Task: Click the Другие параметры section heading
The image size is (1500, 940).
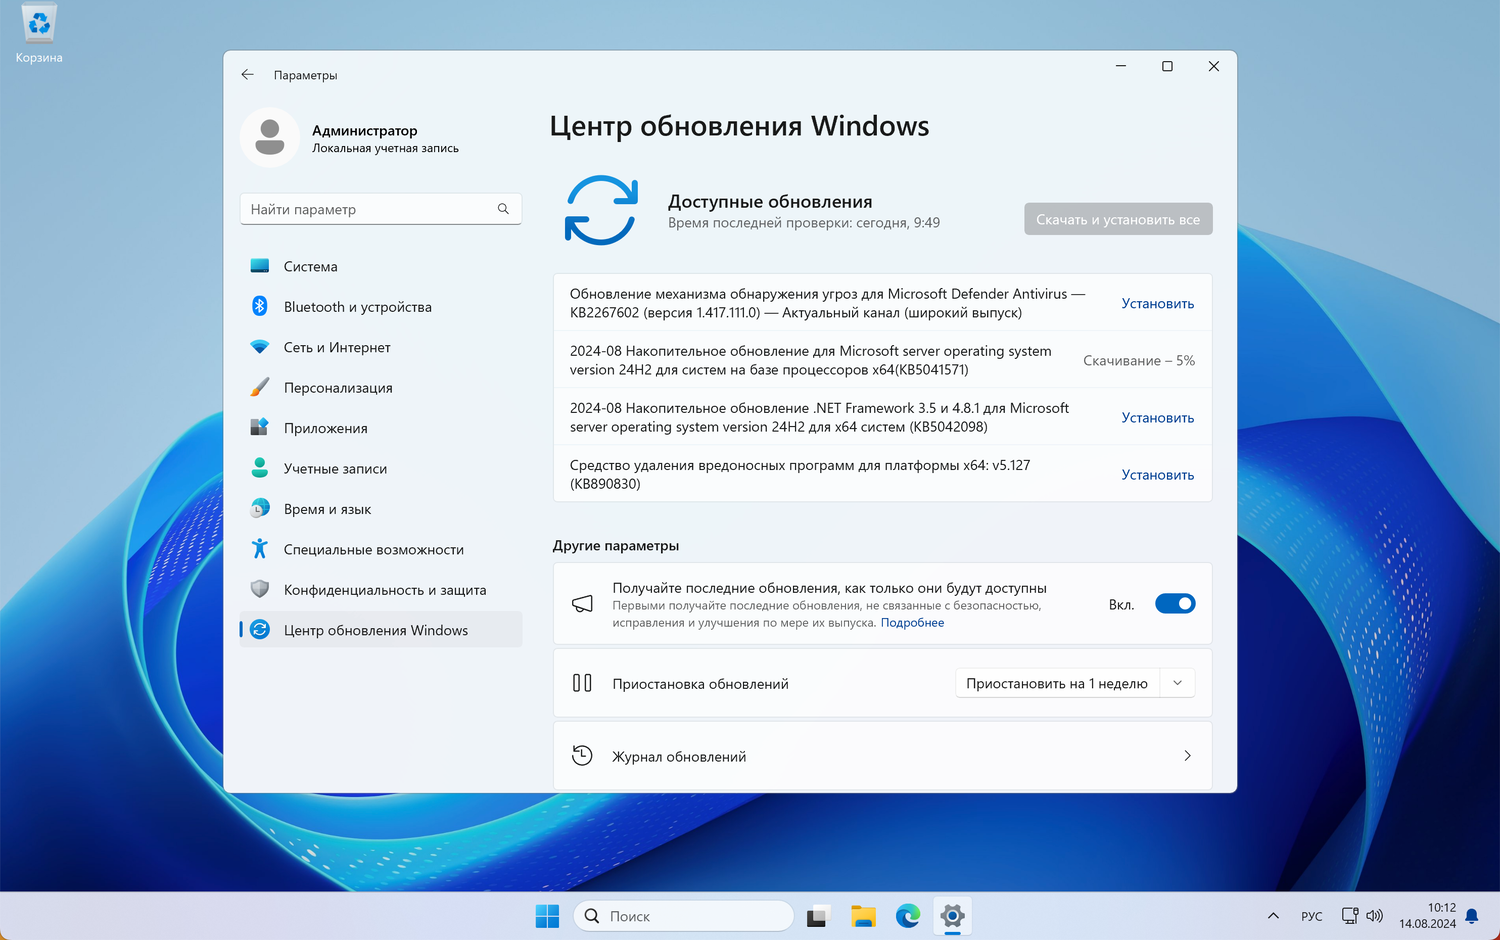Action: (616, 545)
